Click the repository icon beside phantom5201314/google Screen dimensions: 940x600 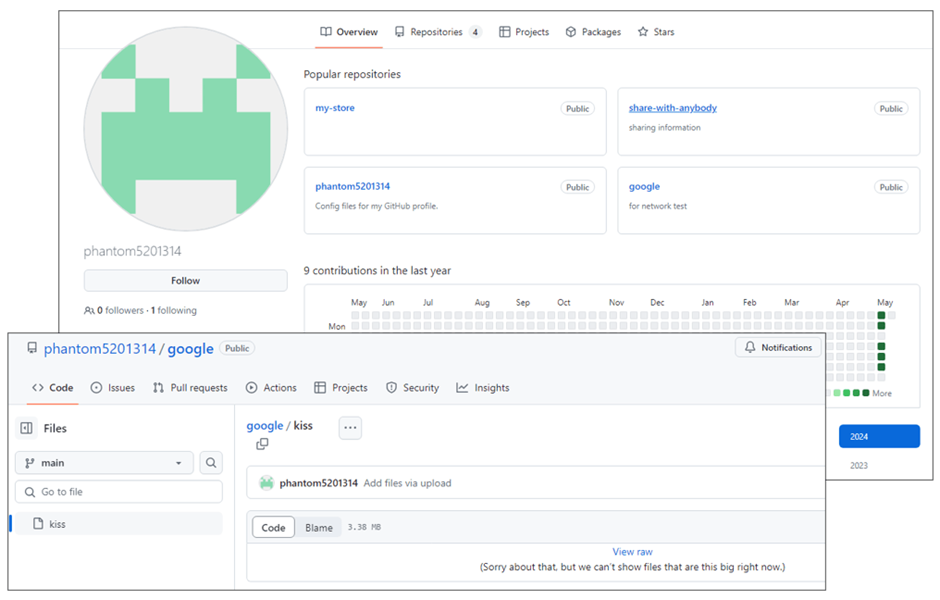click(x=32, y=348)
